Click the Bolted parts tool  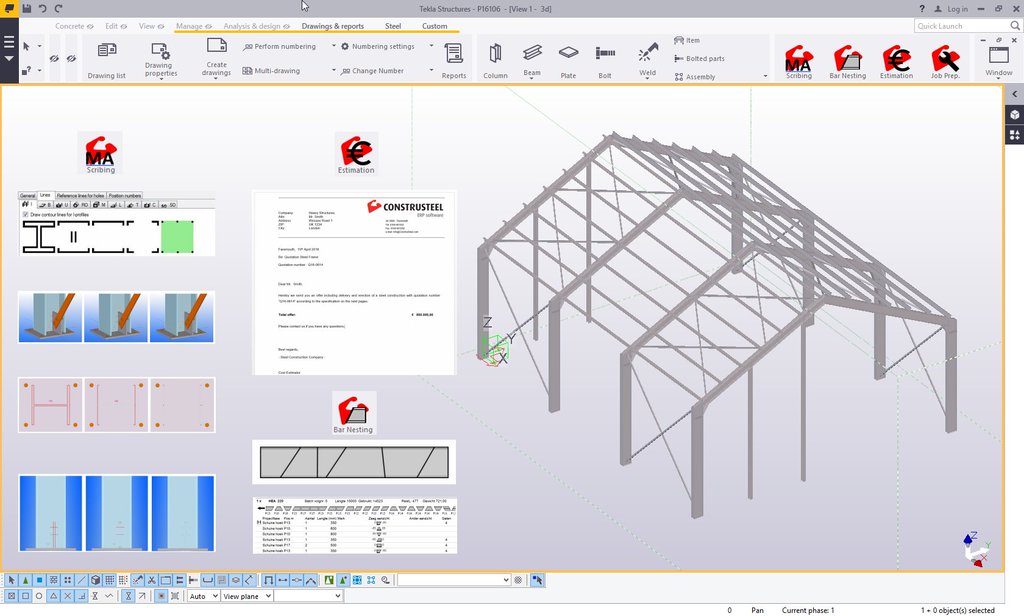699,58
